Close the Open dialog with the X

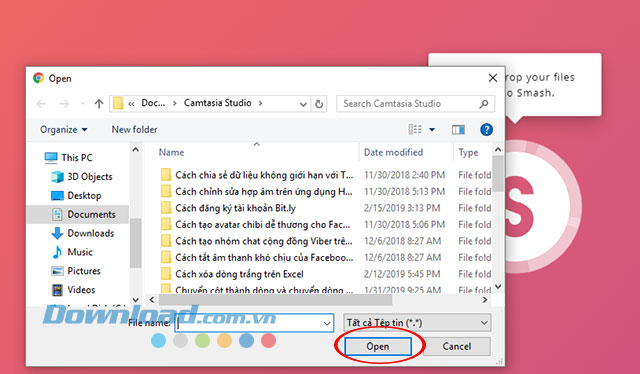click(493, 78)
